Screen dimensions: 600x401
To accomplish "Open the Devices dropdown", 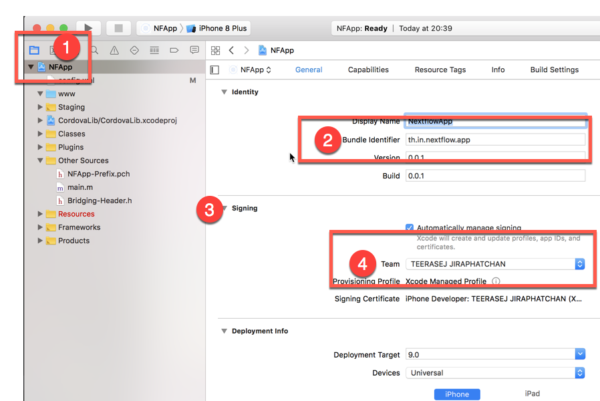I will tap(495, 373).
